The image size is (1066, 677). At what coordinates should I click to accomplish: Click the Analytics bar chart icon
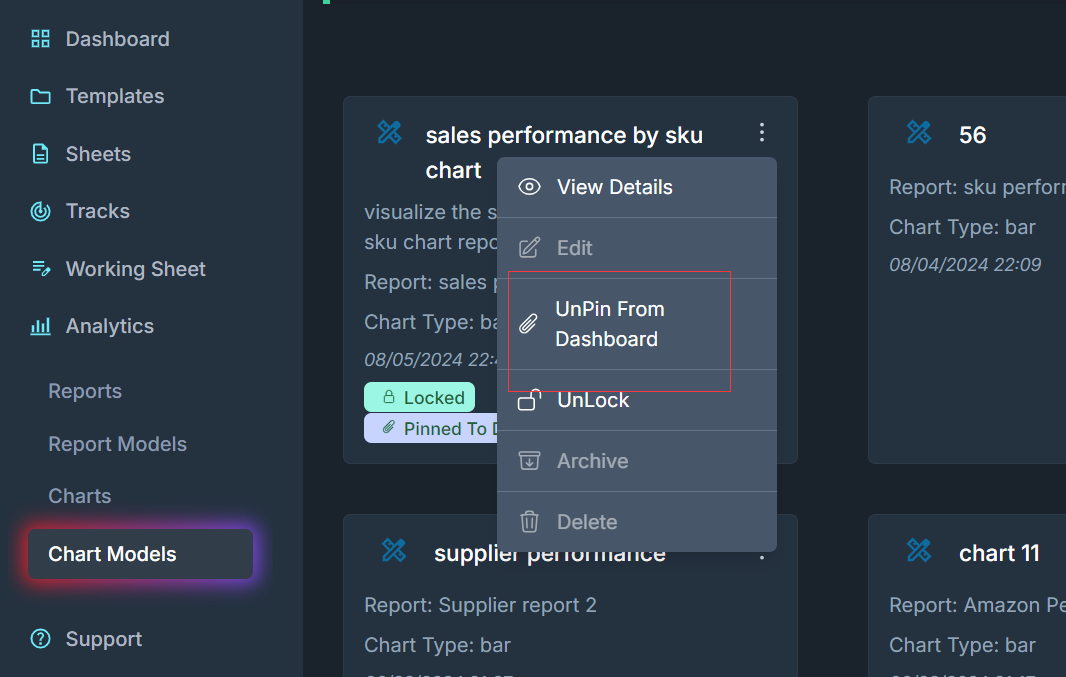pyautogui.click(x=41, y=326)
